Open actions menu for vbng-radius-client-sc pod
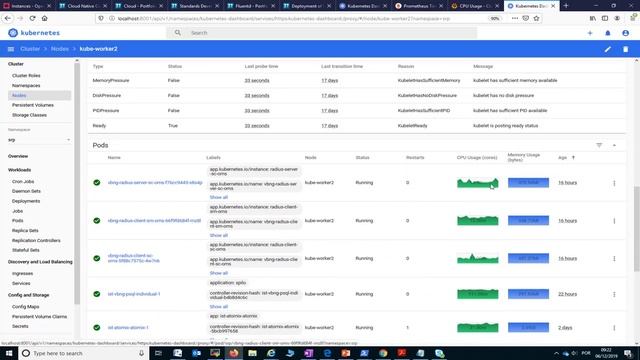640x360 pixels. (614, 258)
